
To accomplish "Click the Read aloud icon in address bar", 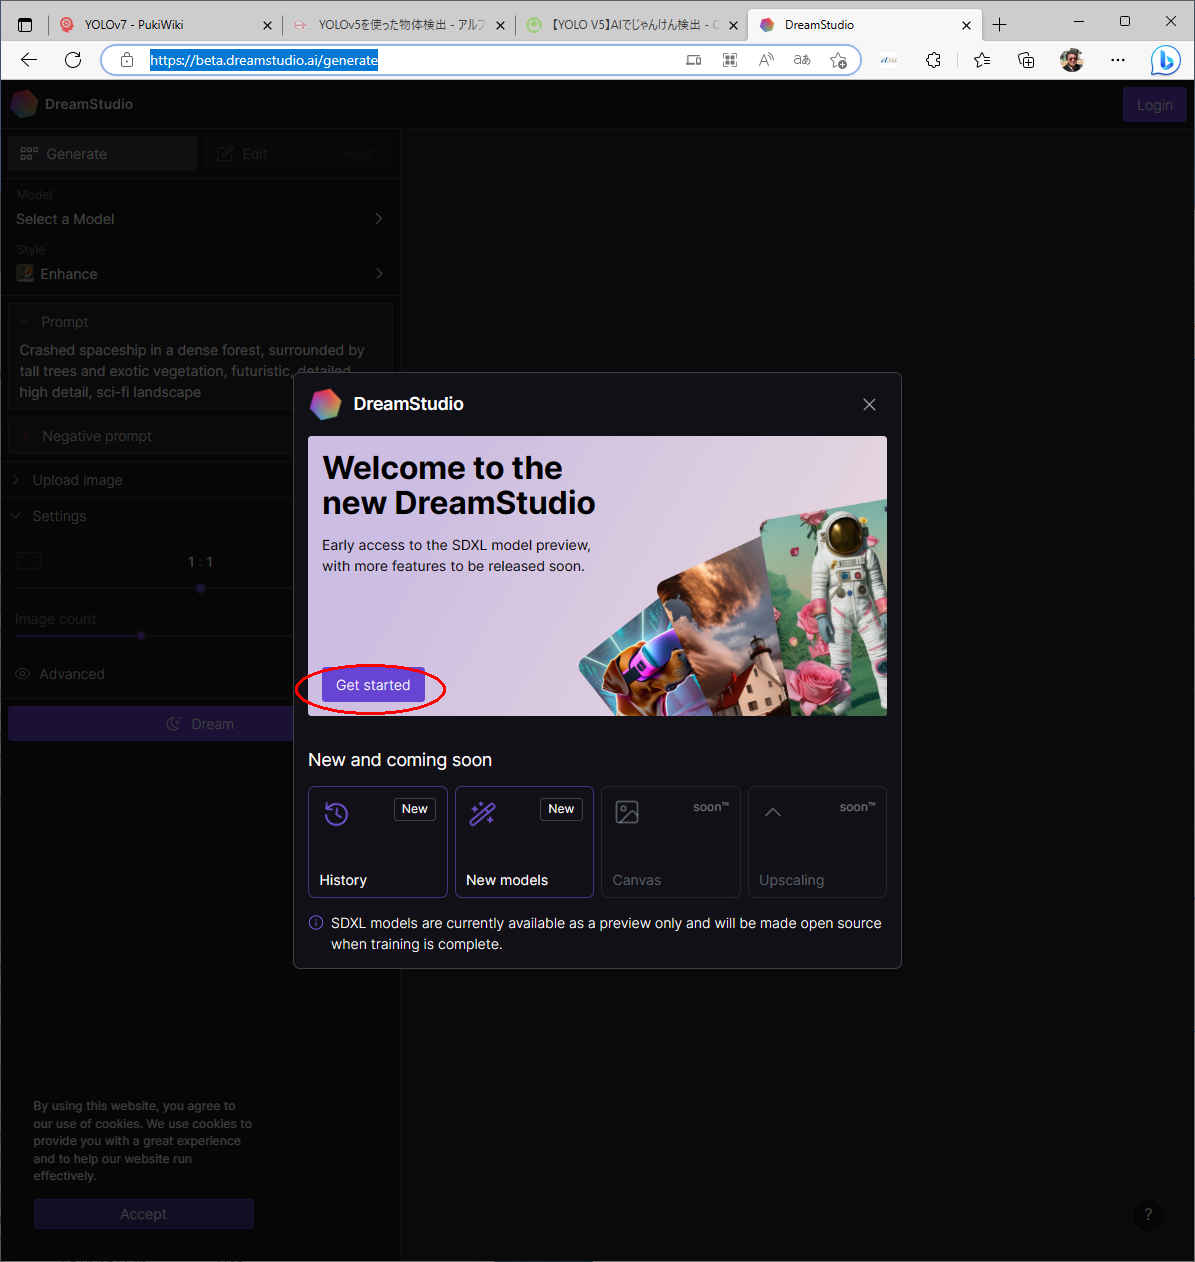I will point(766,60).
